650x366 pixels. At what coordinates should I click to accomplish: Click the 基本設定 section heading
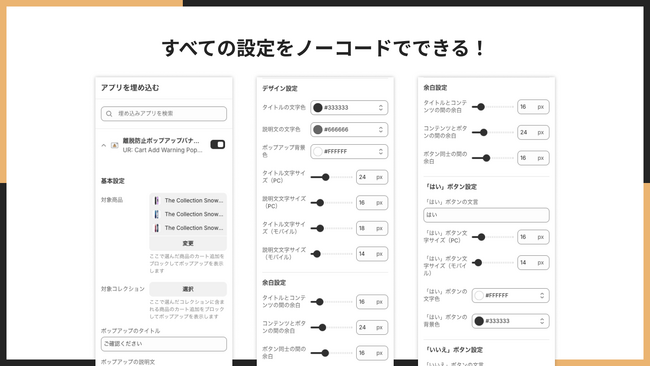pyautogui.click(x=113, y=181)
